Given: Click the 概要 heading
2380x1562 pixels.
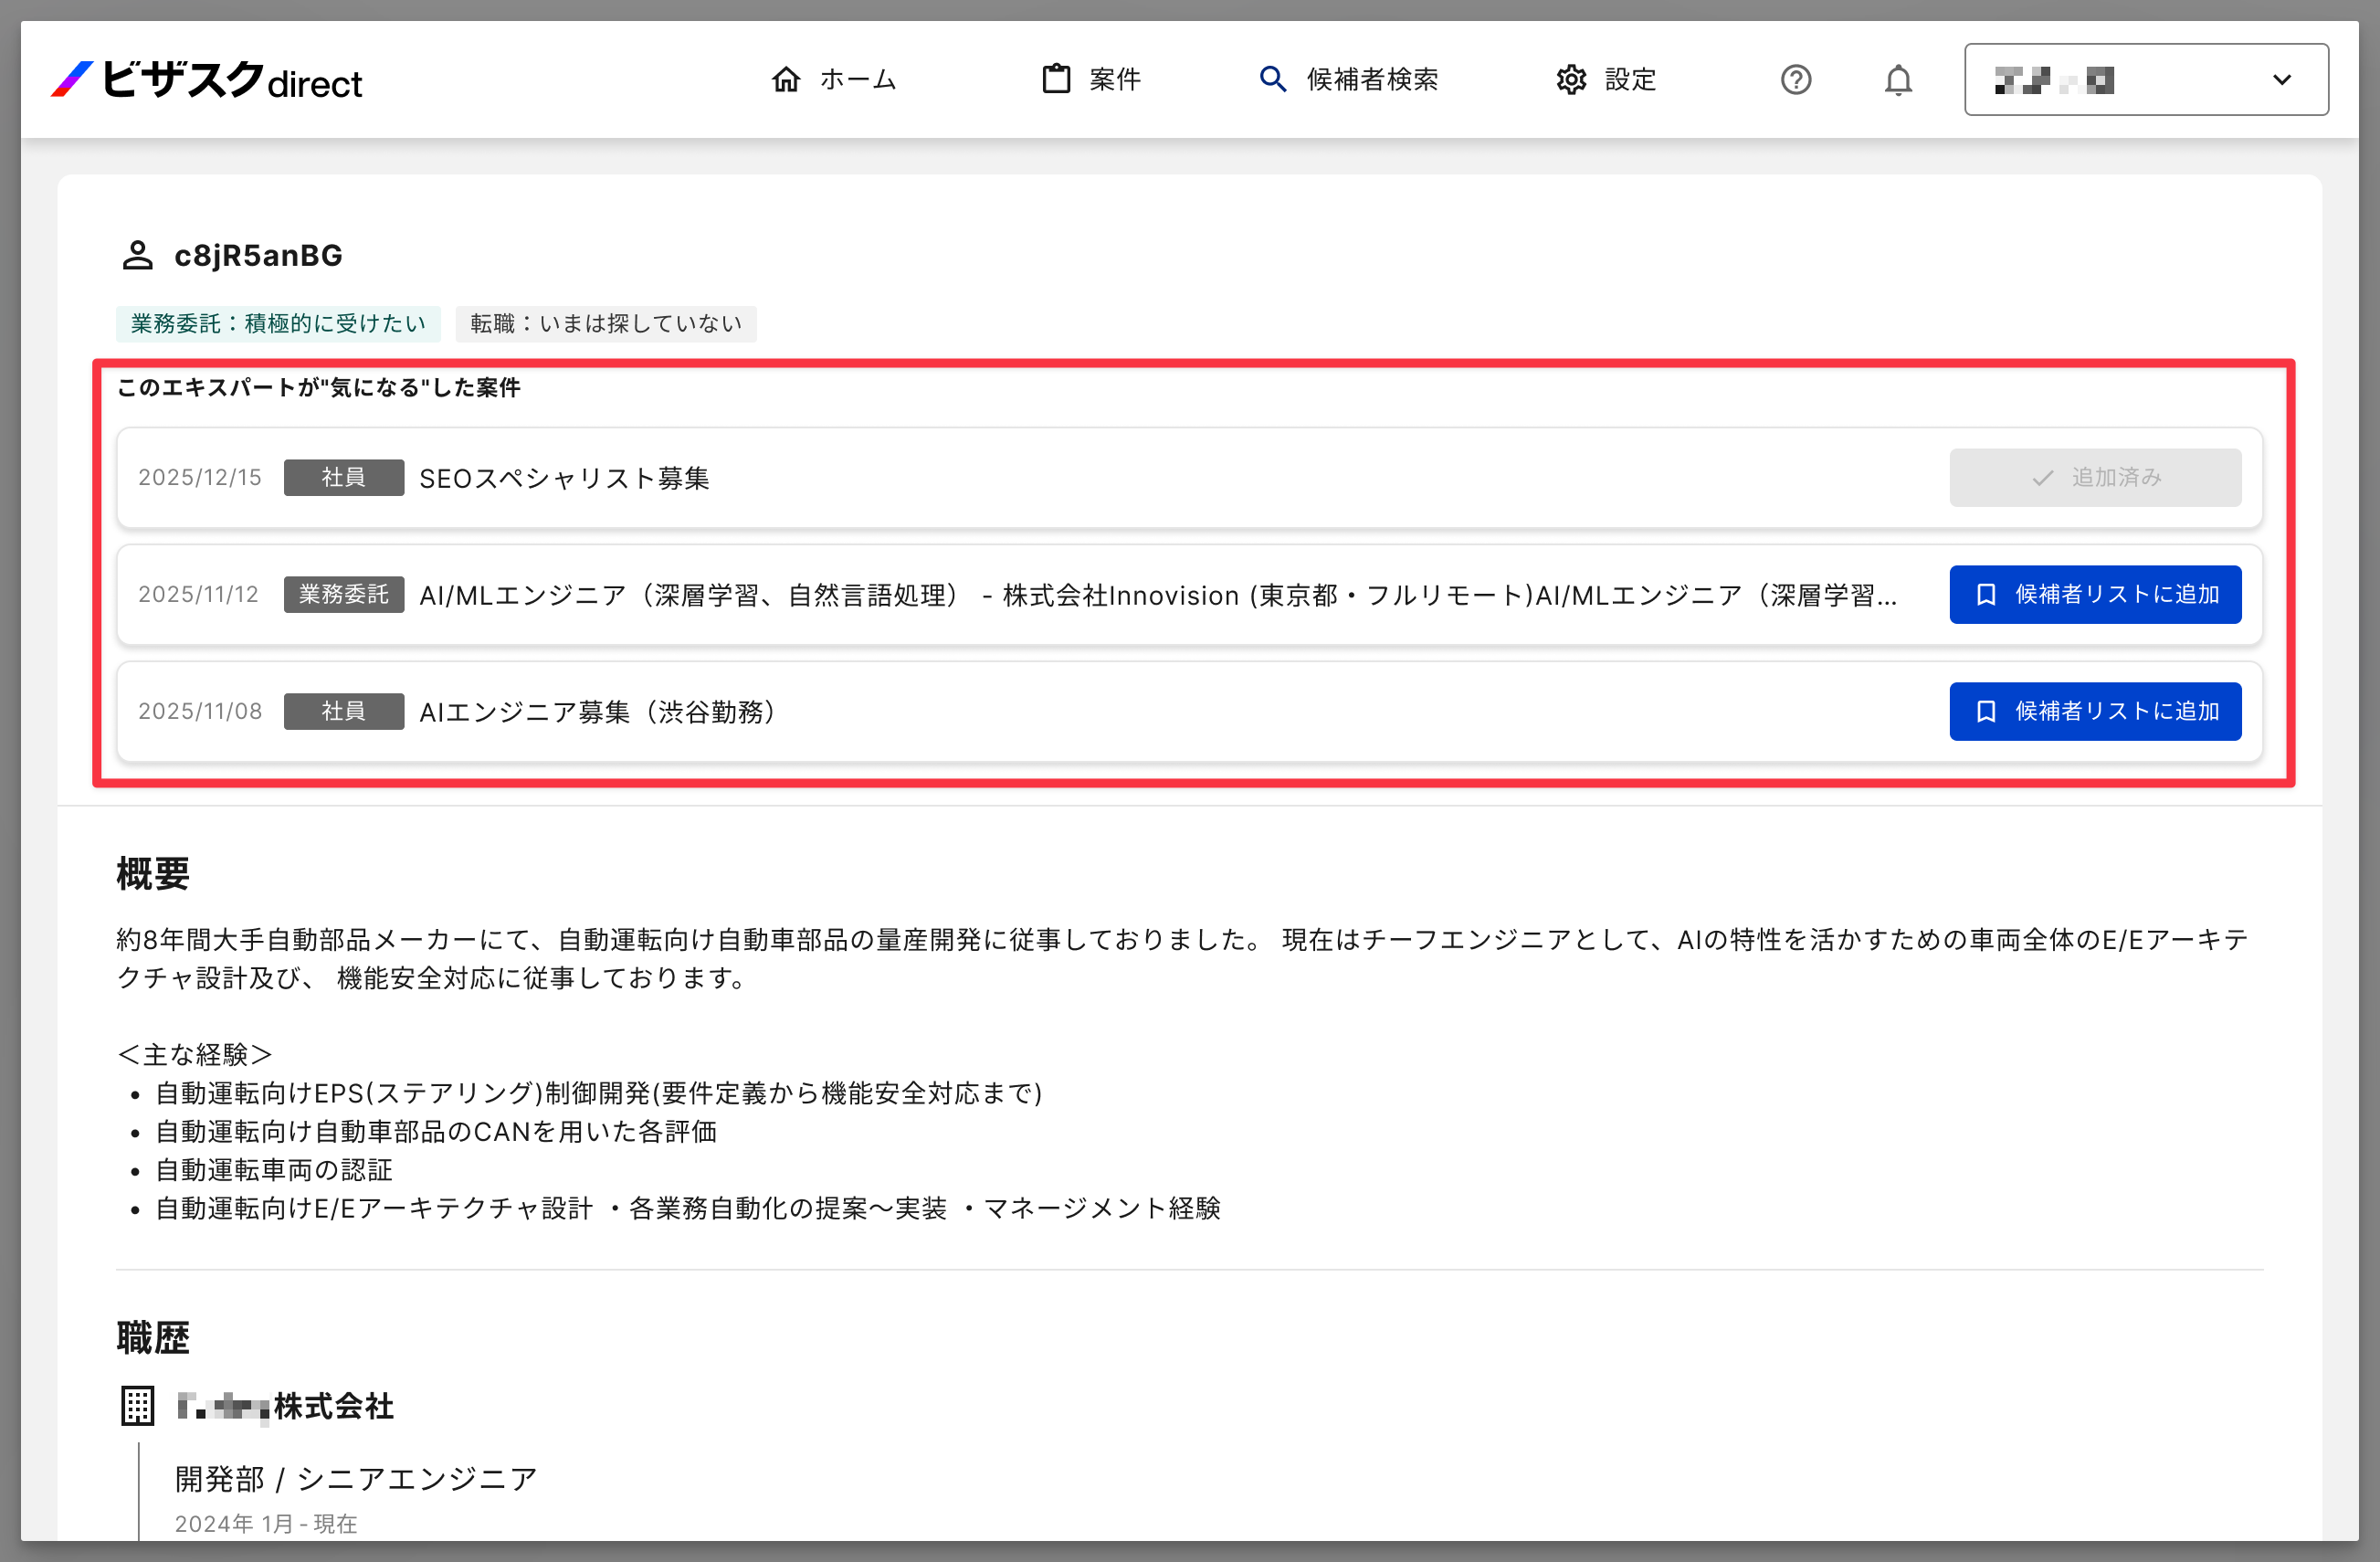Looking at the screenshot, I should [153, 874].
